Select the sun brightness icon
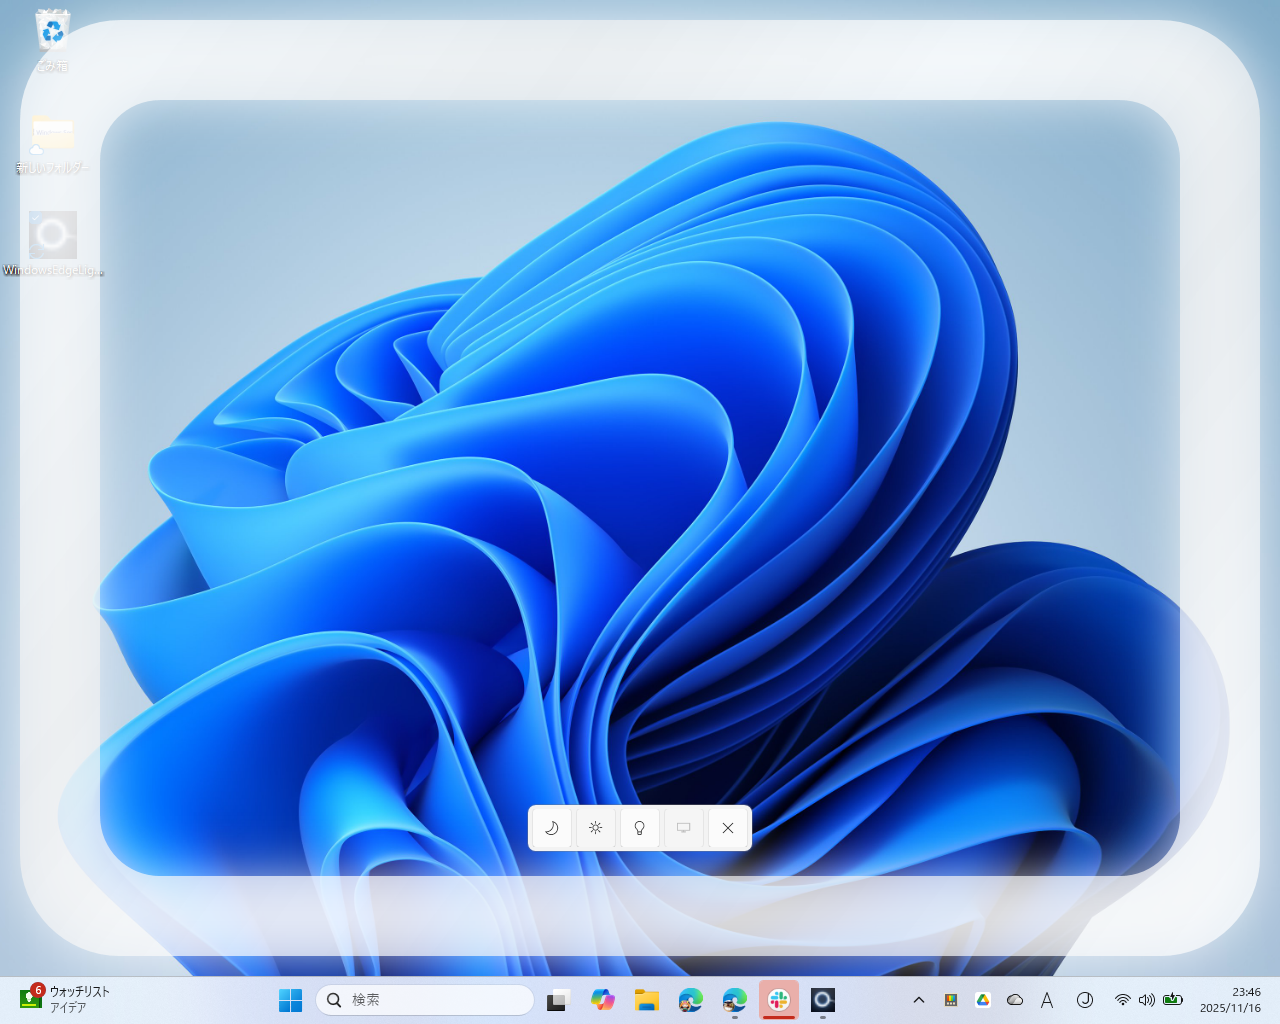The width and height of the screenshot is (1280, 1024). click(595, 828)
